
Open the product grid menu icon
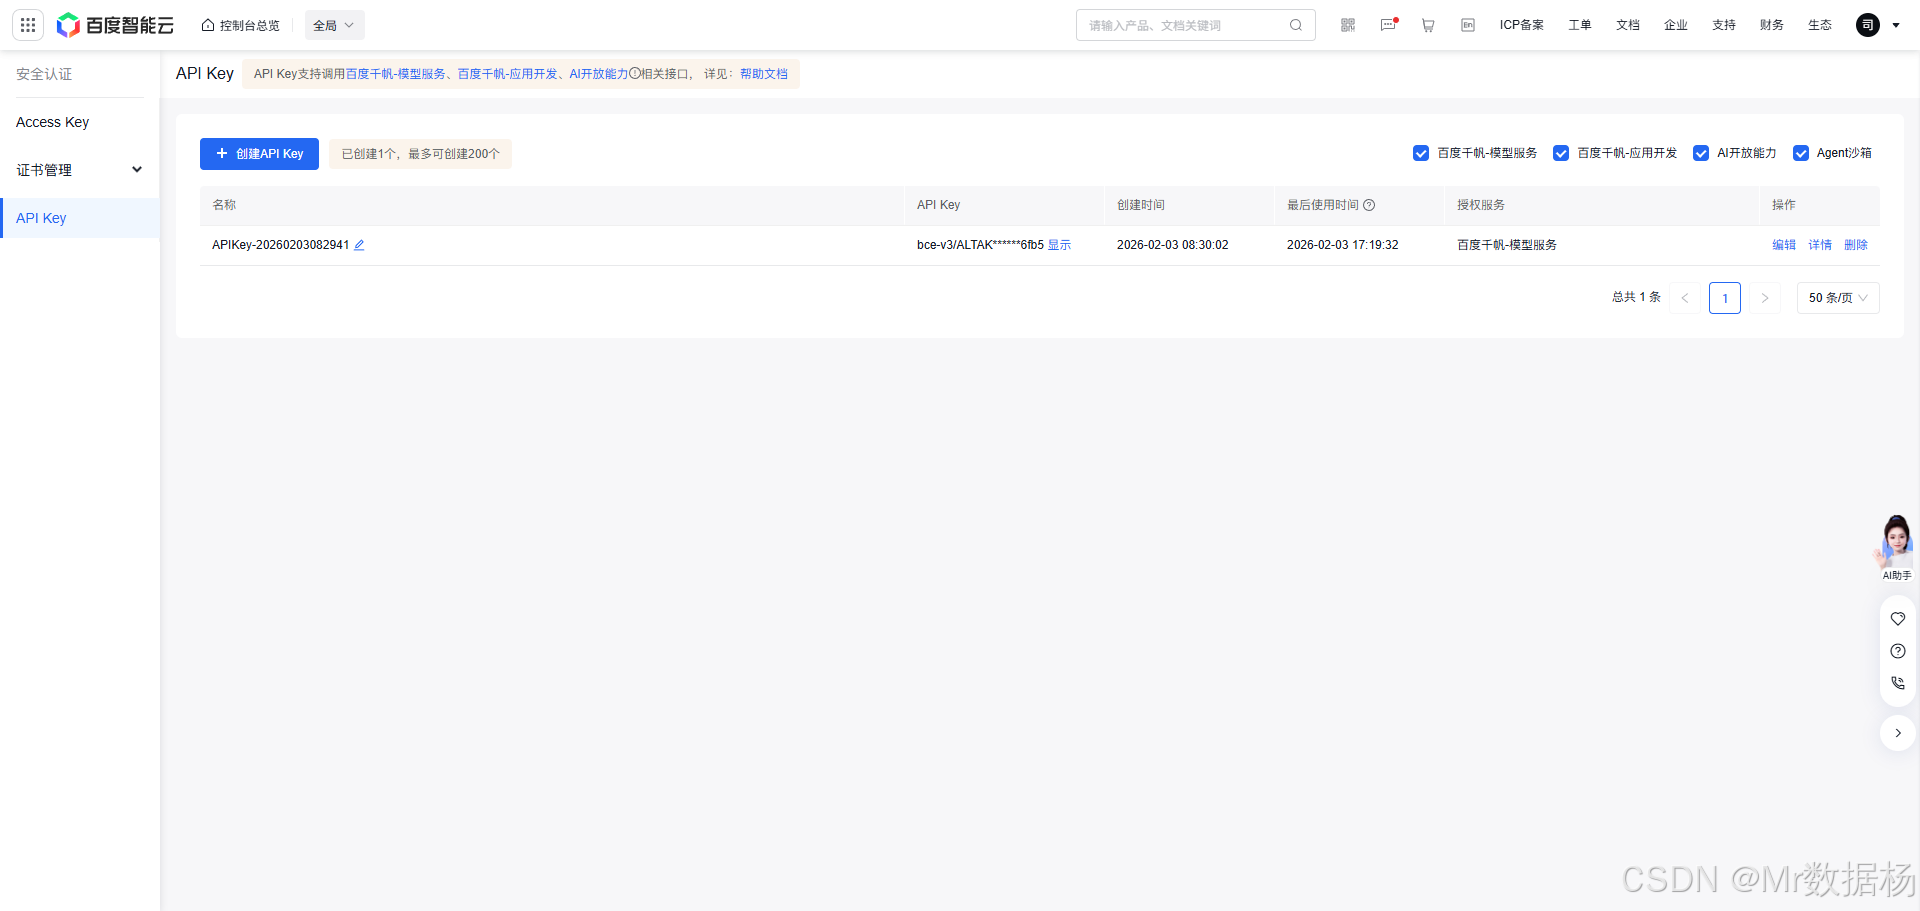point(28,25)
